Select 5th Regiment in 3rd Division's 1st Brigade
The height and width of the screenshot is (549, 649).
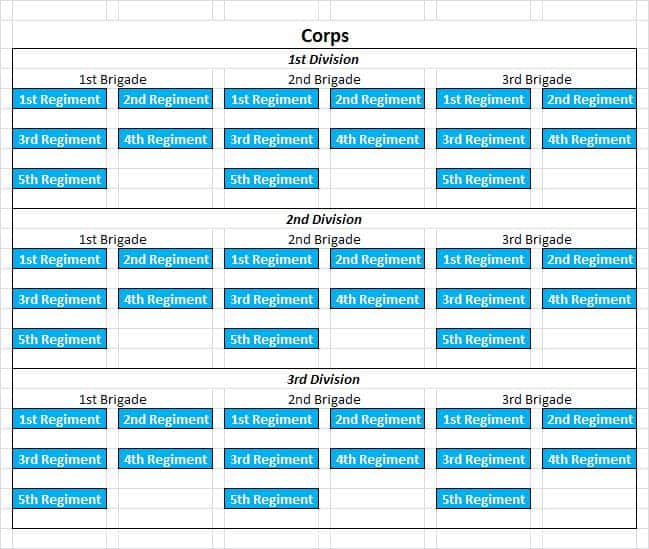[x=60, y=499]
